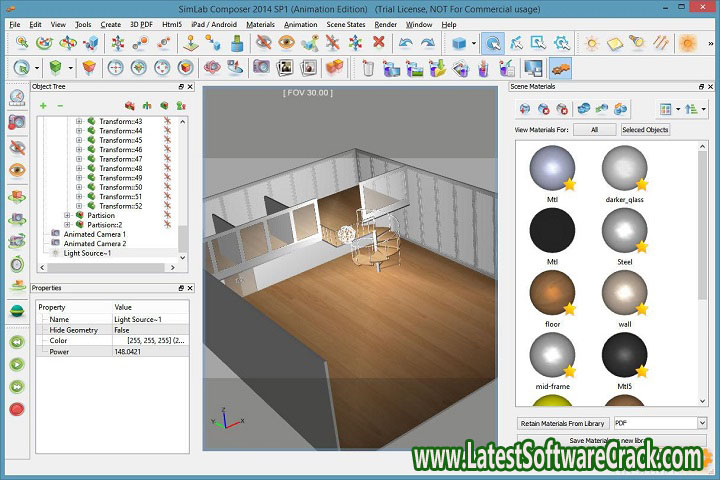Click the monitor screens icon in second toolbar

533,68
